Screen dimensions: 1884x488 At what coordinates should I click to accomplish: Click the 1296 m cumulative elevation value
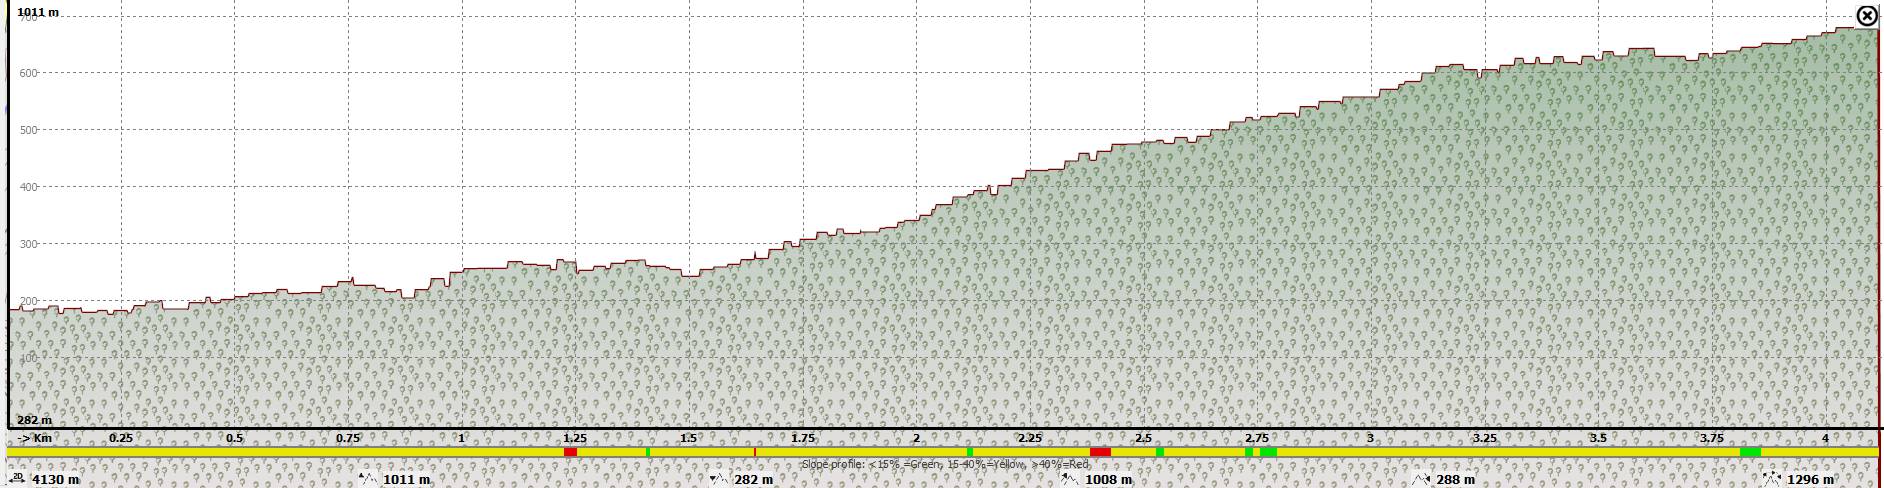pyautogui.click(x=1810, y=480)
